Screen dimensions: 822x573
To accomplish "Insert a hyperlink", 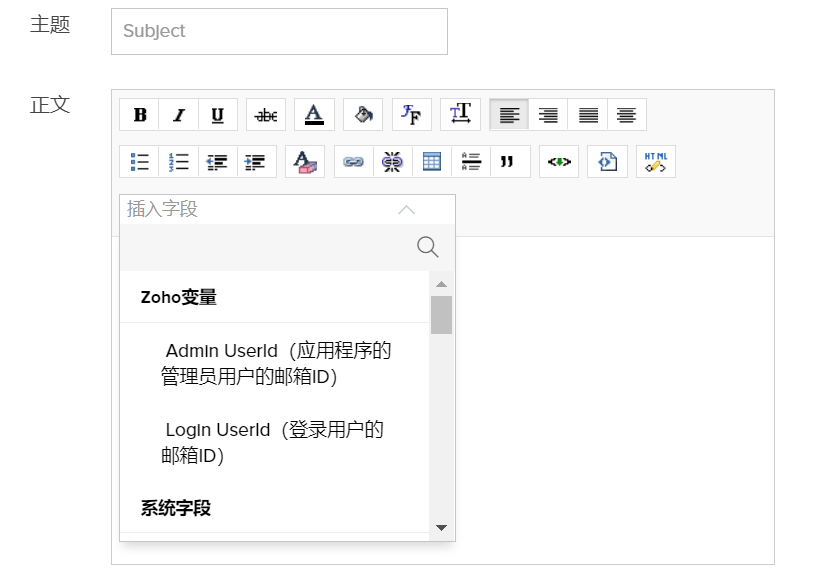I will click(x=353, y=161).
